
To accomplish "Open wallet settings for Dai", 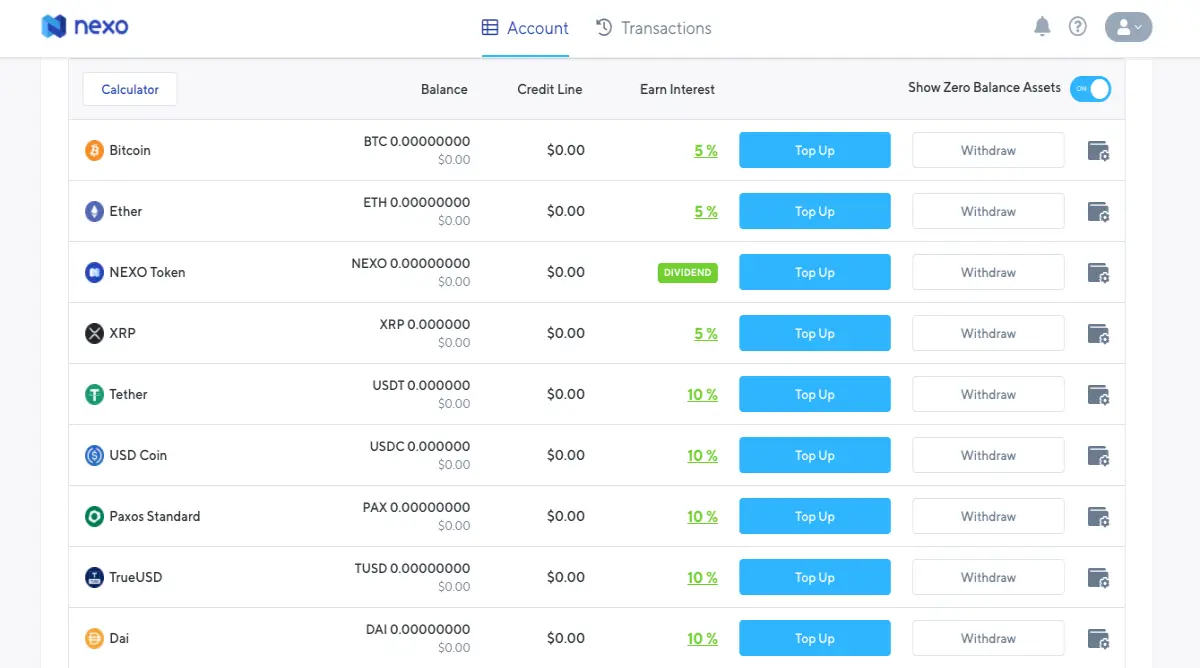I will click(x=1098, y=639).
